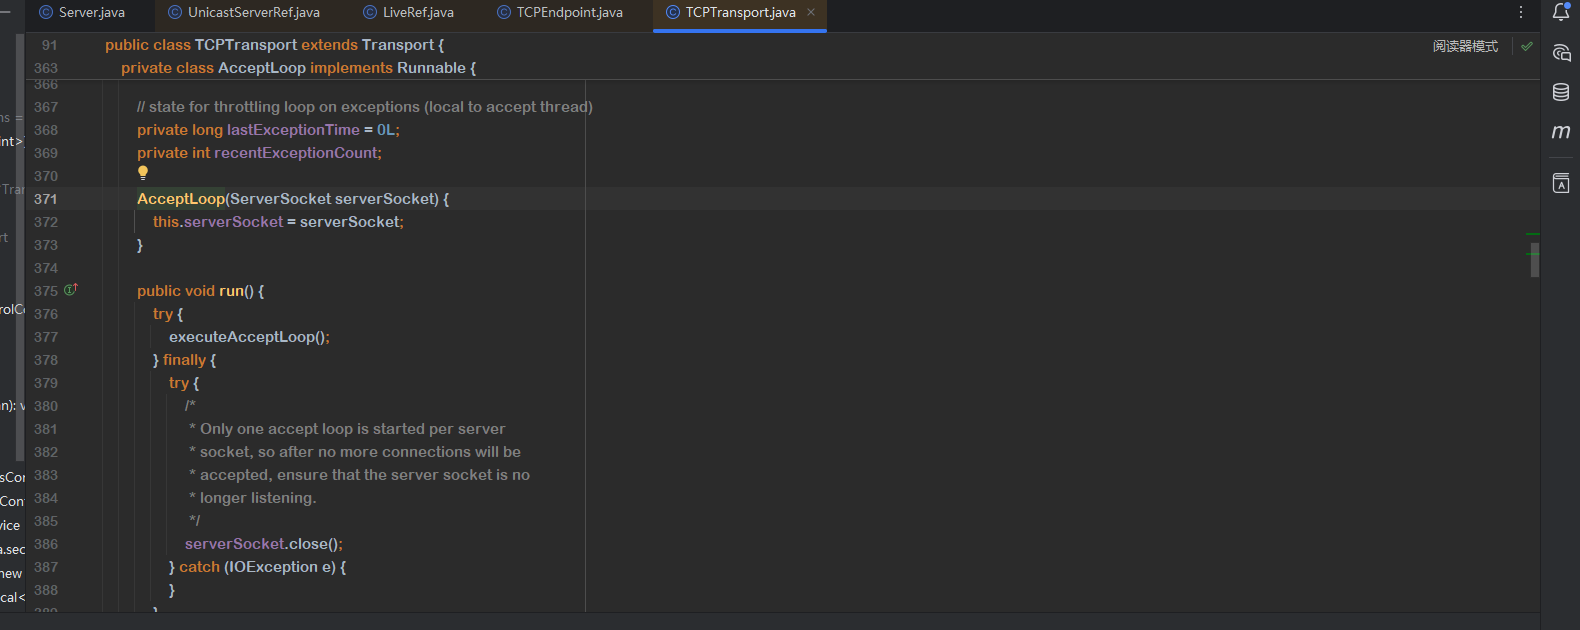Switch to the UnicastServerRef.java tab

(x=253, y=12)
